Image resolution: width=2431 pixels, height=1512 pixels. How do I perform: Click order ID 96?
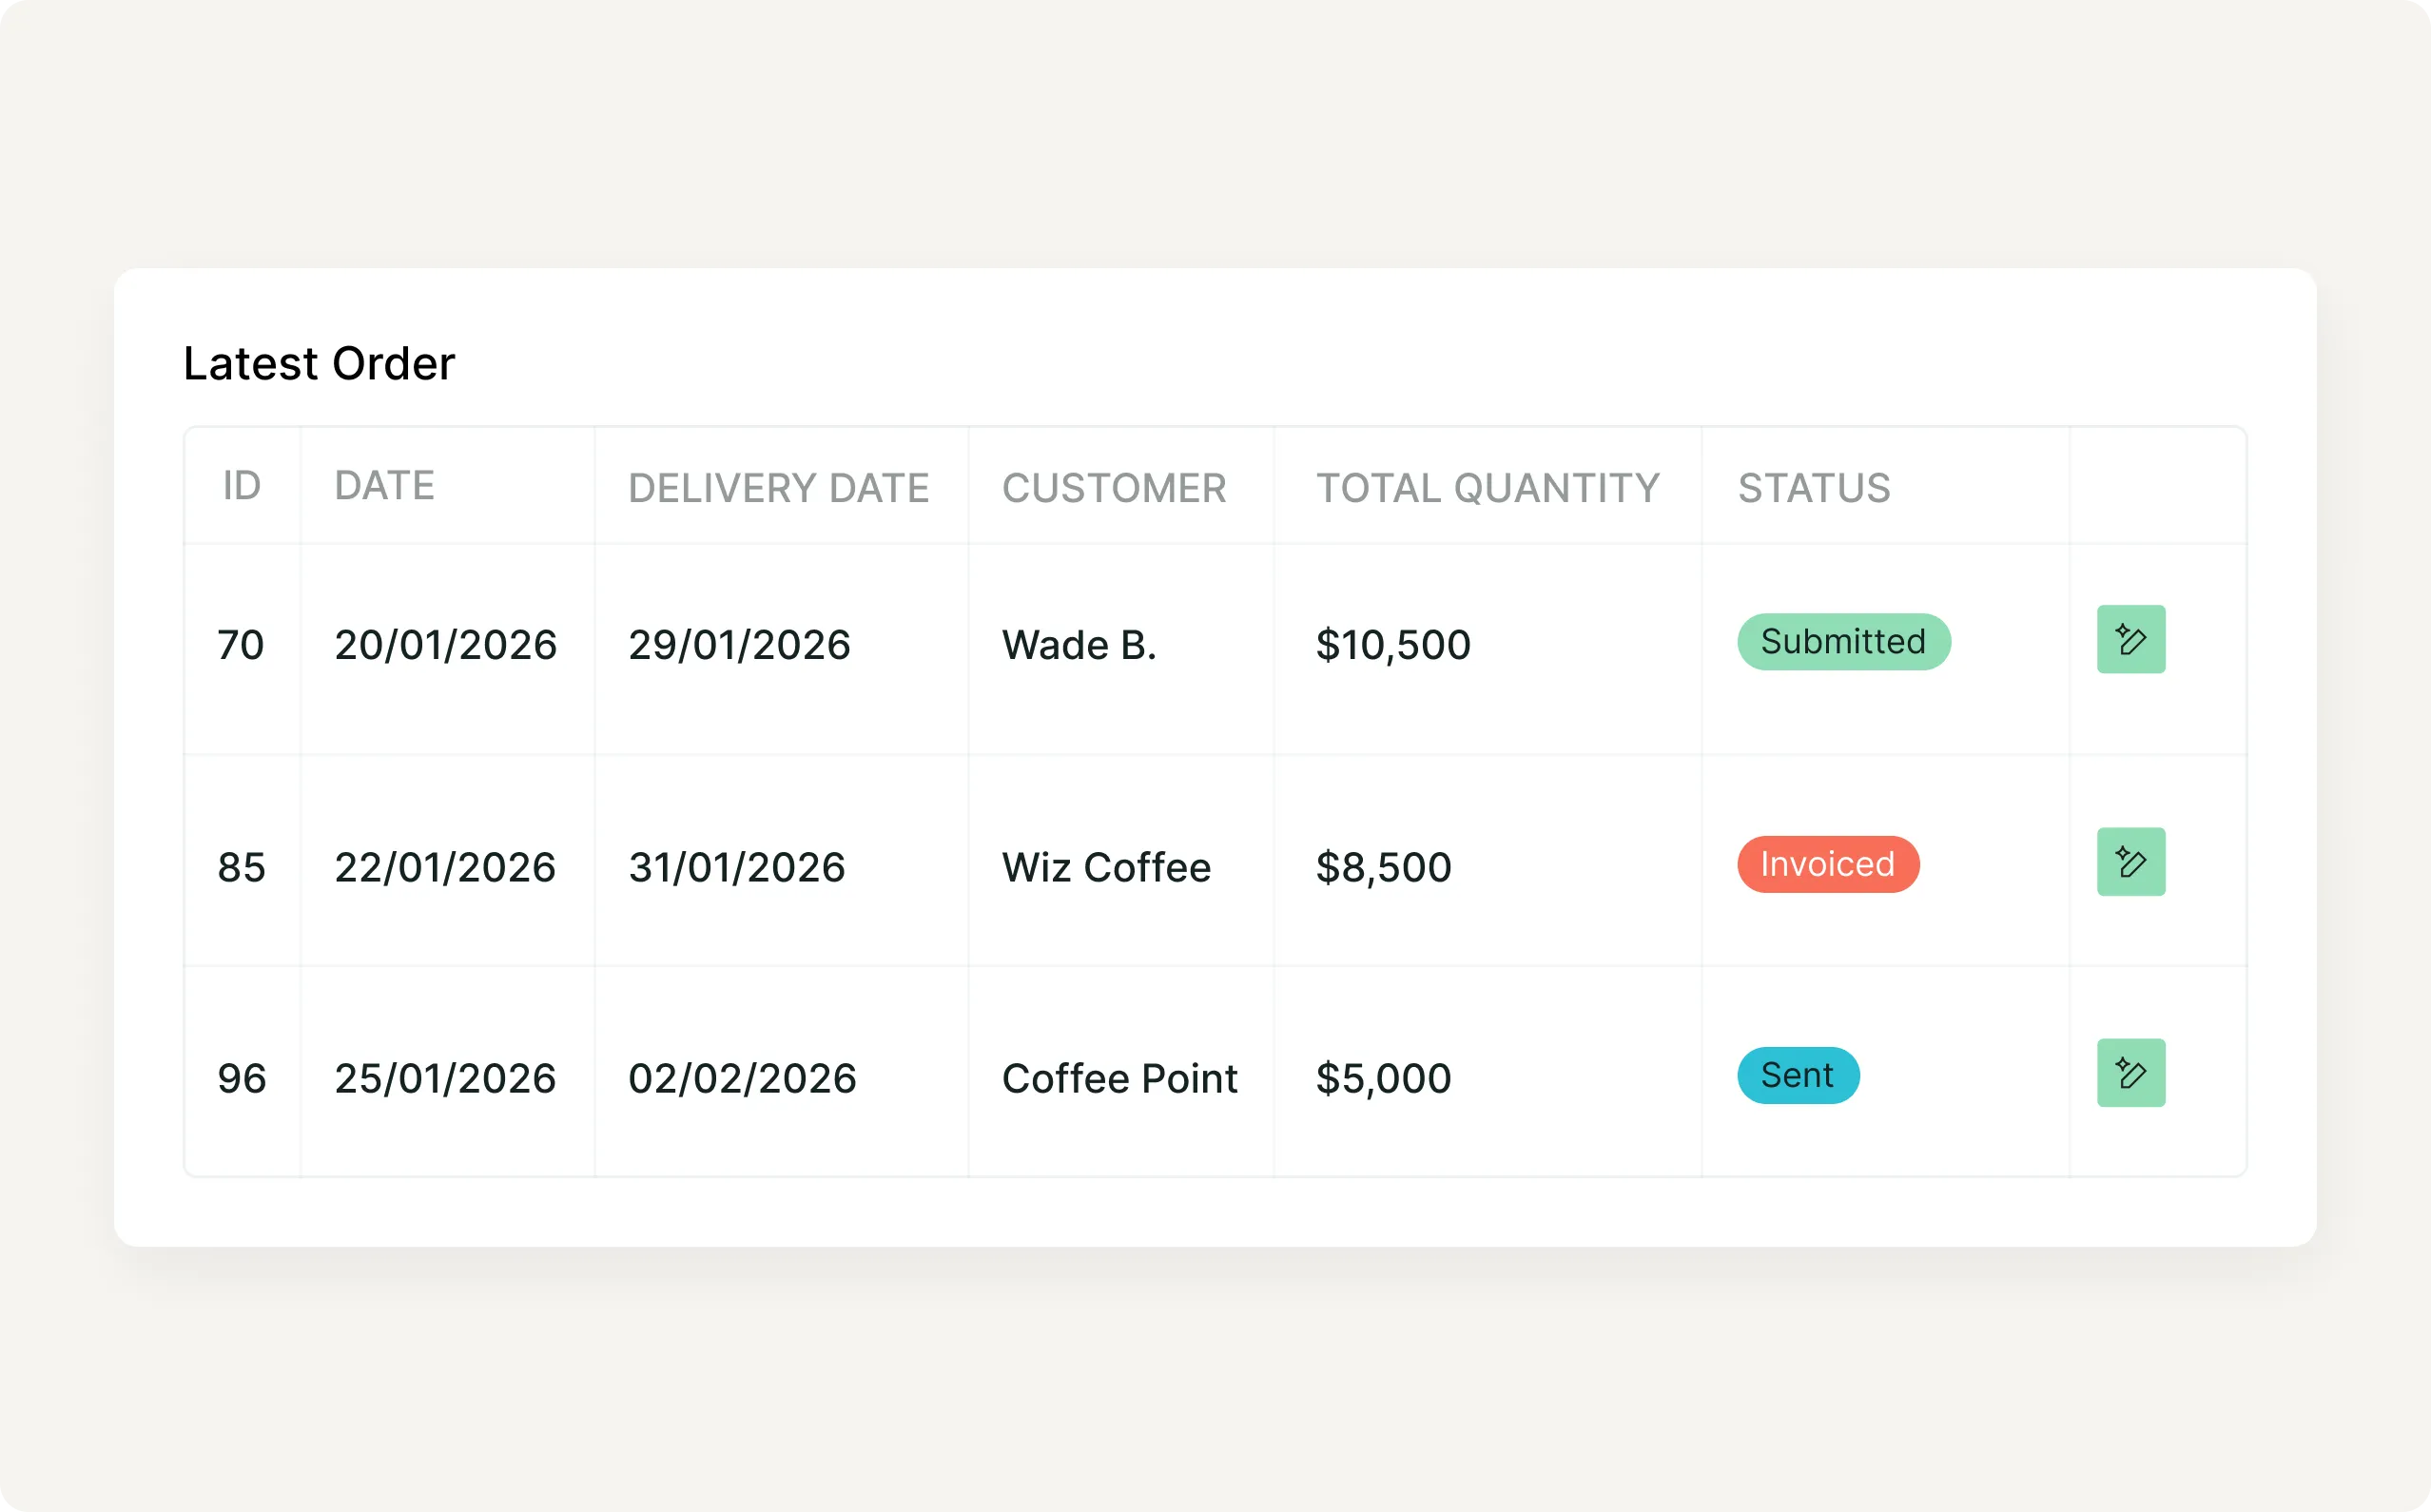pyautogui.click(x=242, y=1079)
